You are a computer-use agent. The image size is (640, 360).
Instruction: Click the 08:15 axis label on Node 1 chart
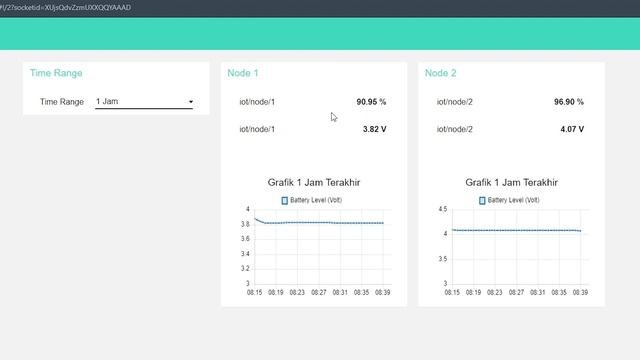(x=254, y=292)
